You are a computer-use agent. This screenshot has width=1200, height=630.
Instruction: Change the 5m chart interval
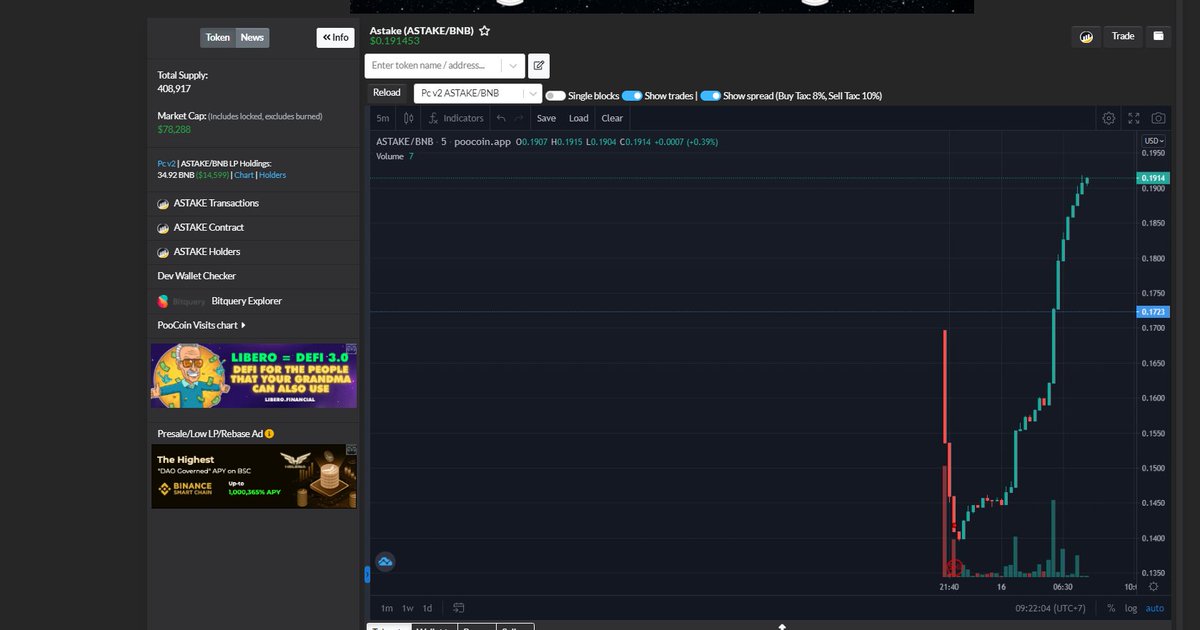point(383,118)
